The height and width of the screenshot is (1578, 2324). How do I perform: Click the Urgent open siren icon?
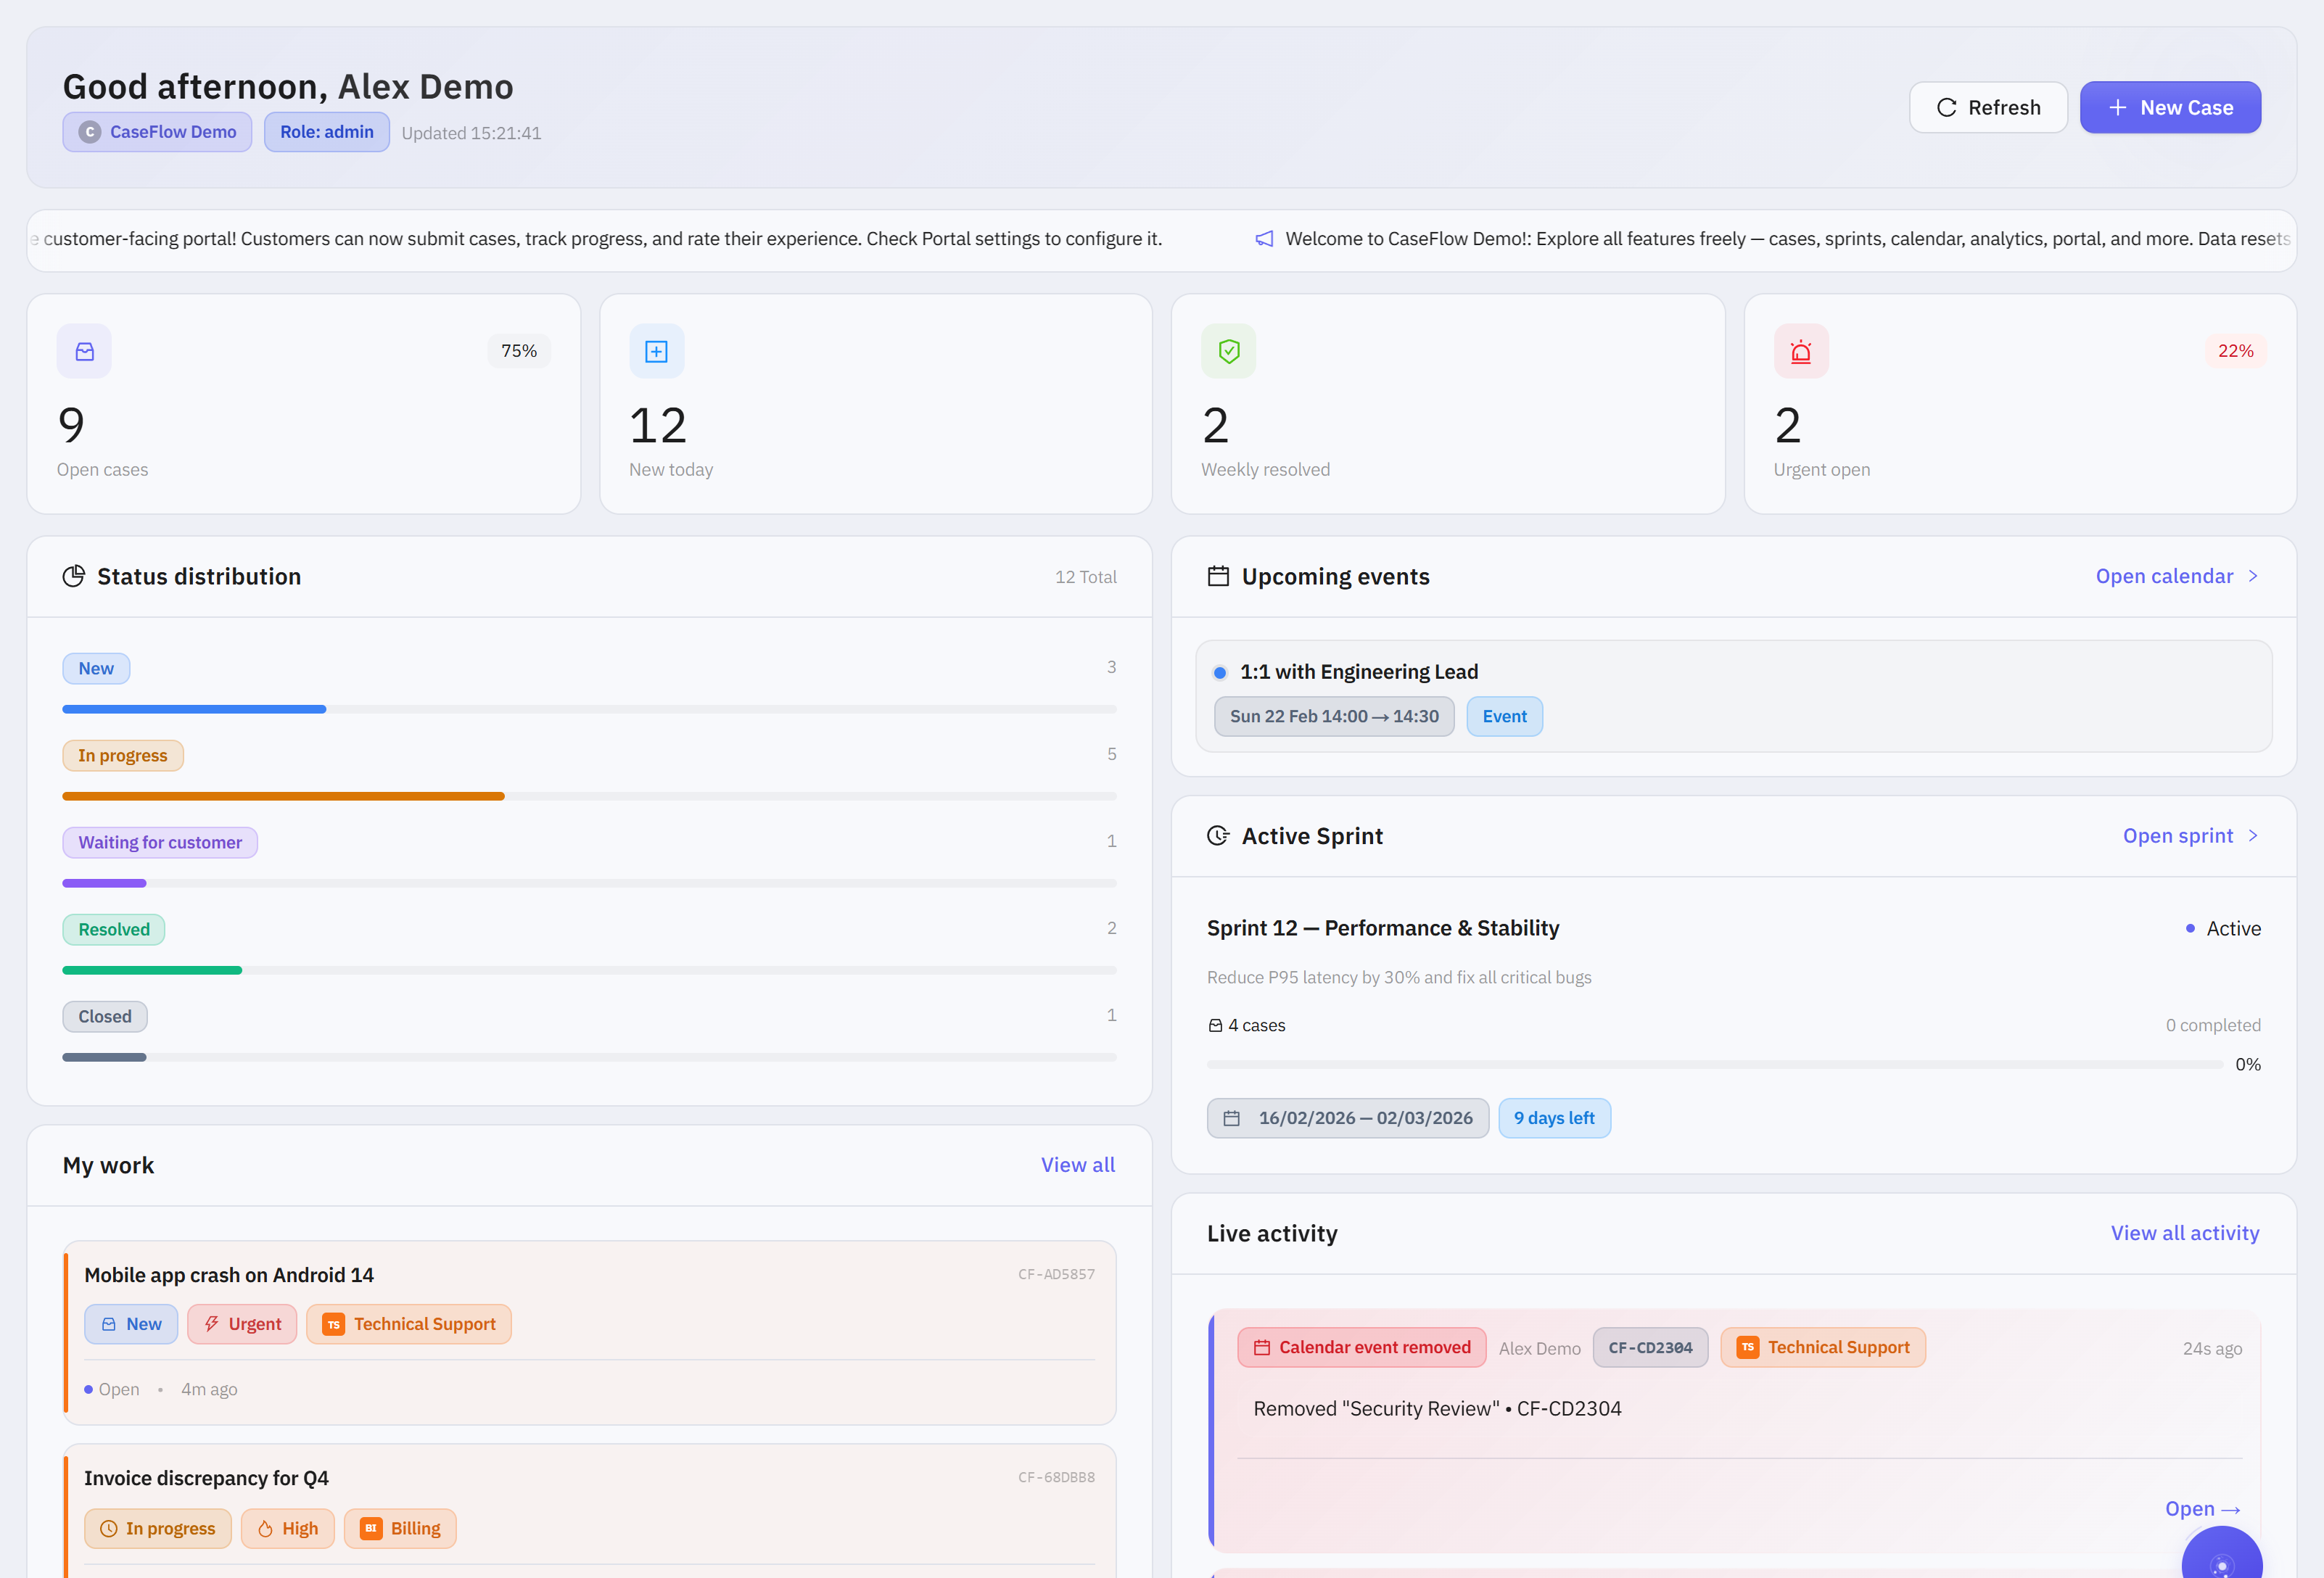tap(1801, 351)
